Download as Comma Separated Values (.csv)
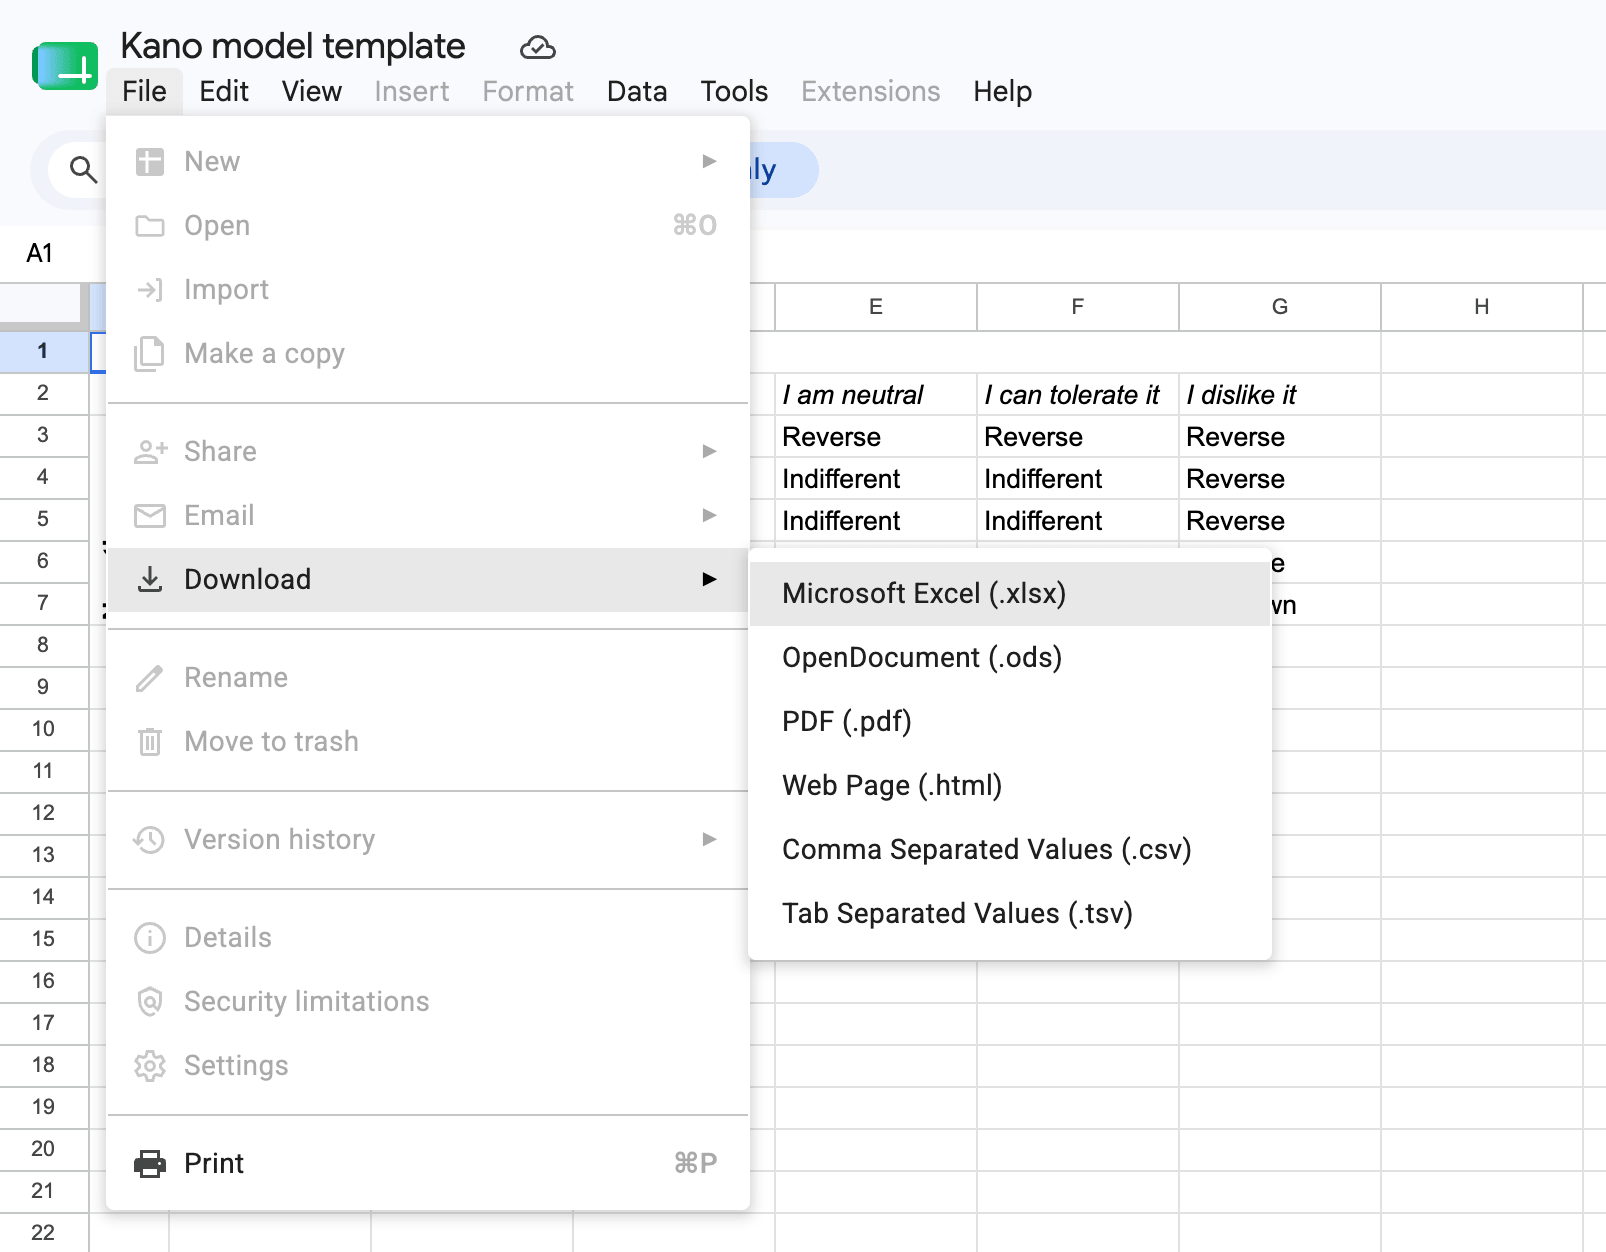 tap(1010, 850)
